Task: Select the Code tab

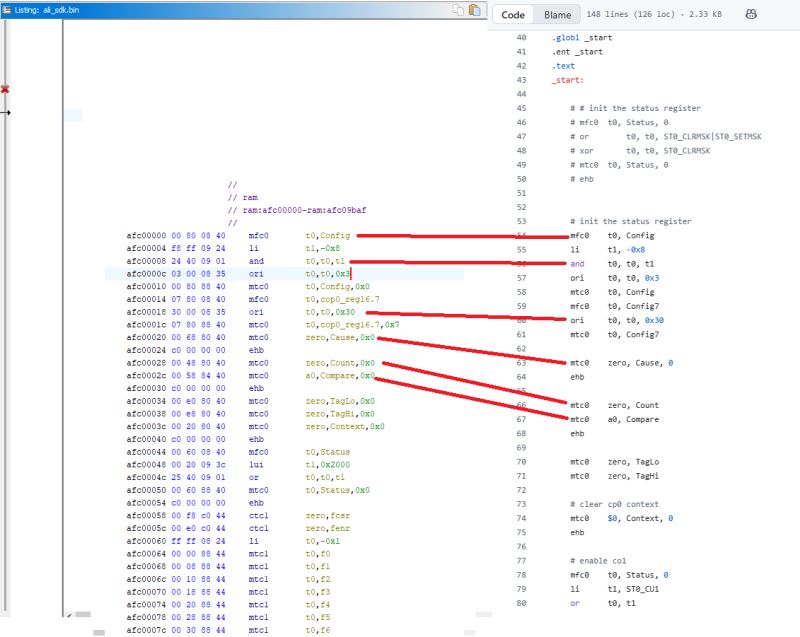Action: [x=516, y=13]
